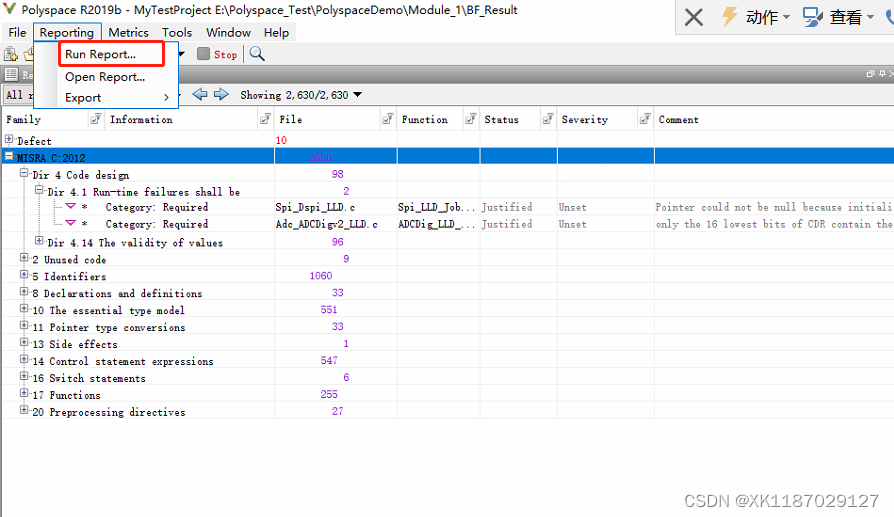Click the Polyspace logo in title bar
Image resolution: width=894 pixels, height=517 pixels.
tap(10, 9)
